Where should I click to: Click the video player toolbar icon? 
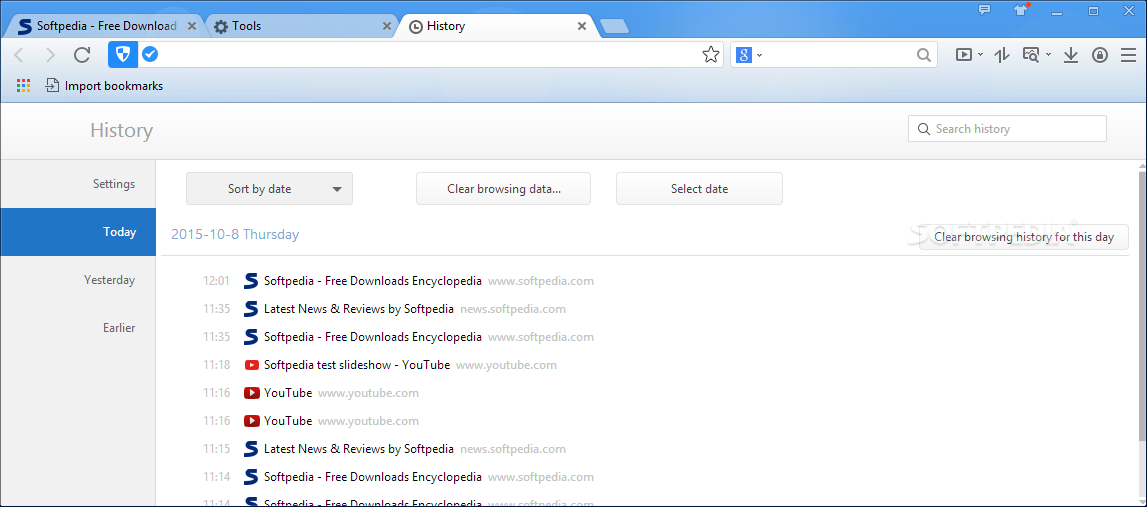click(965, 55)
